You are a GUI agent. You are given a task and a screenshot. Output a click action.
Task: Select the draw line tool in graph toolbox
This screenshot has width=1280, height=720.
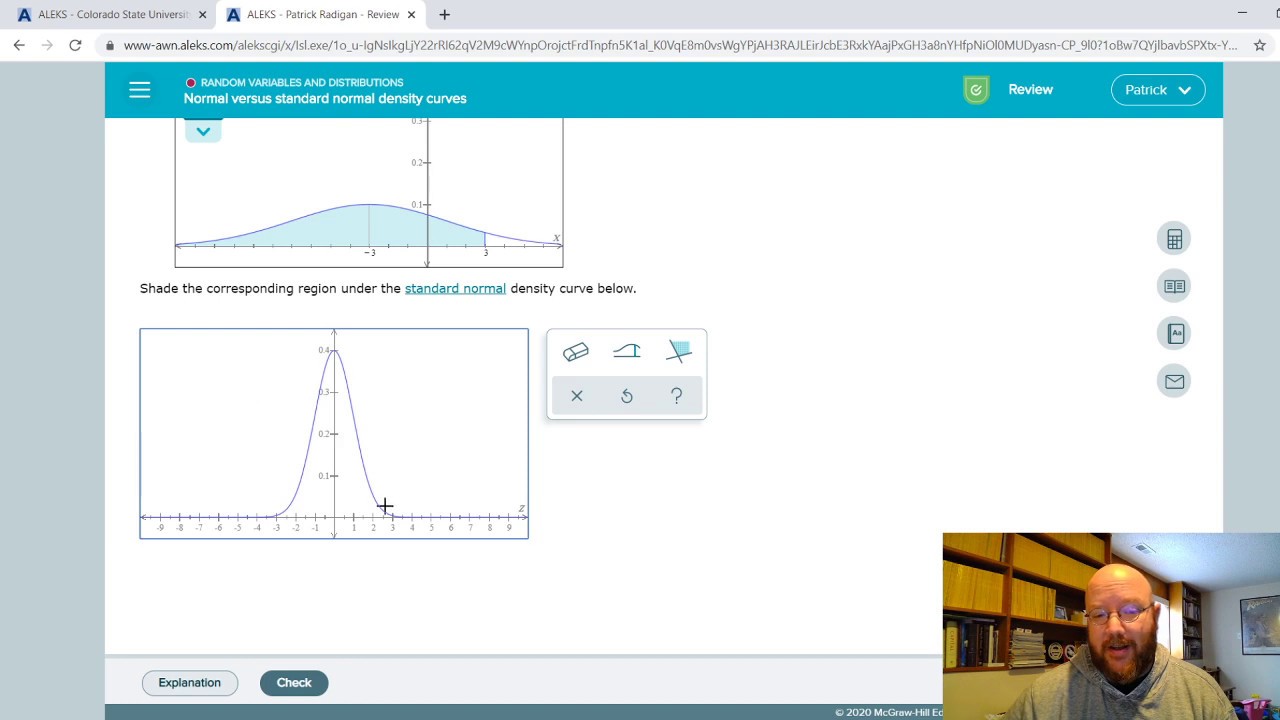(x=627, y=351)
